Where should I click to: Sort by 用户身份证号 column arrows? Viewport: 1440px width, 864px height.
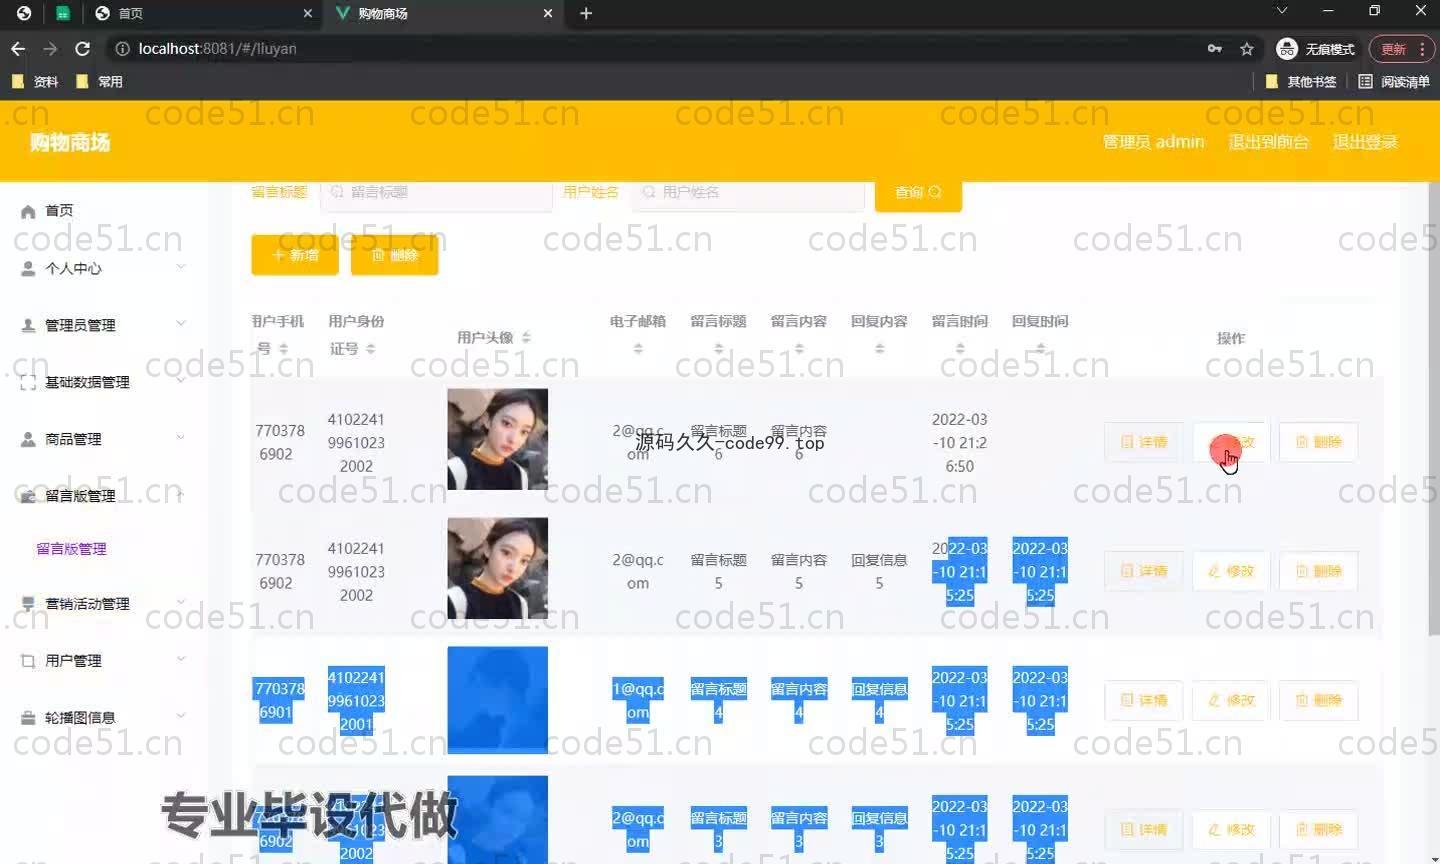tap(370, 348)
